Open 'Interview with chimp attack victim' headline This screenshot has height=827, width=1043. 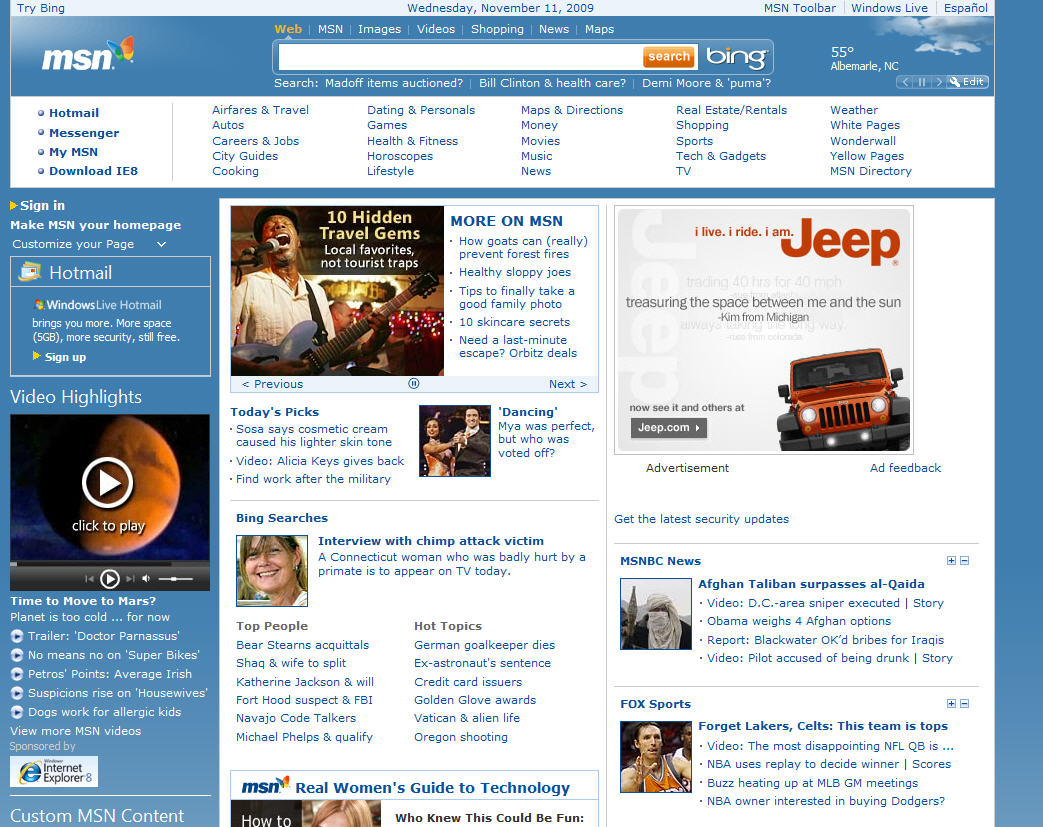coord(431,541)
